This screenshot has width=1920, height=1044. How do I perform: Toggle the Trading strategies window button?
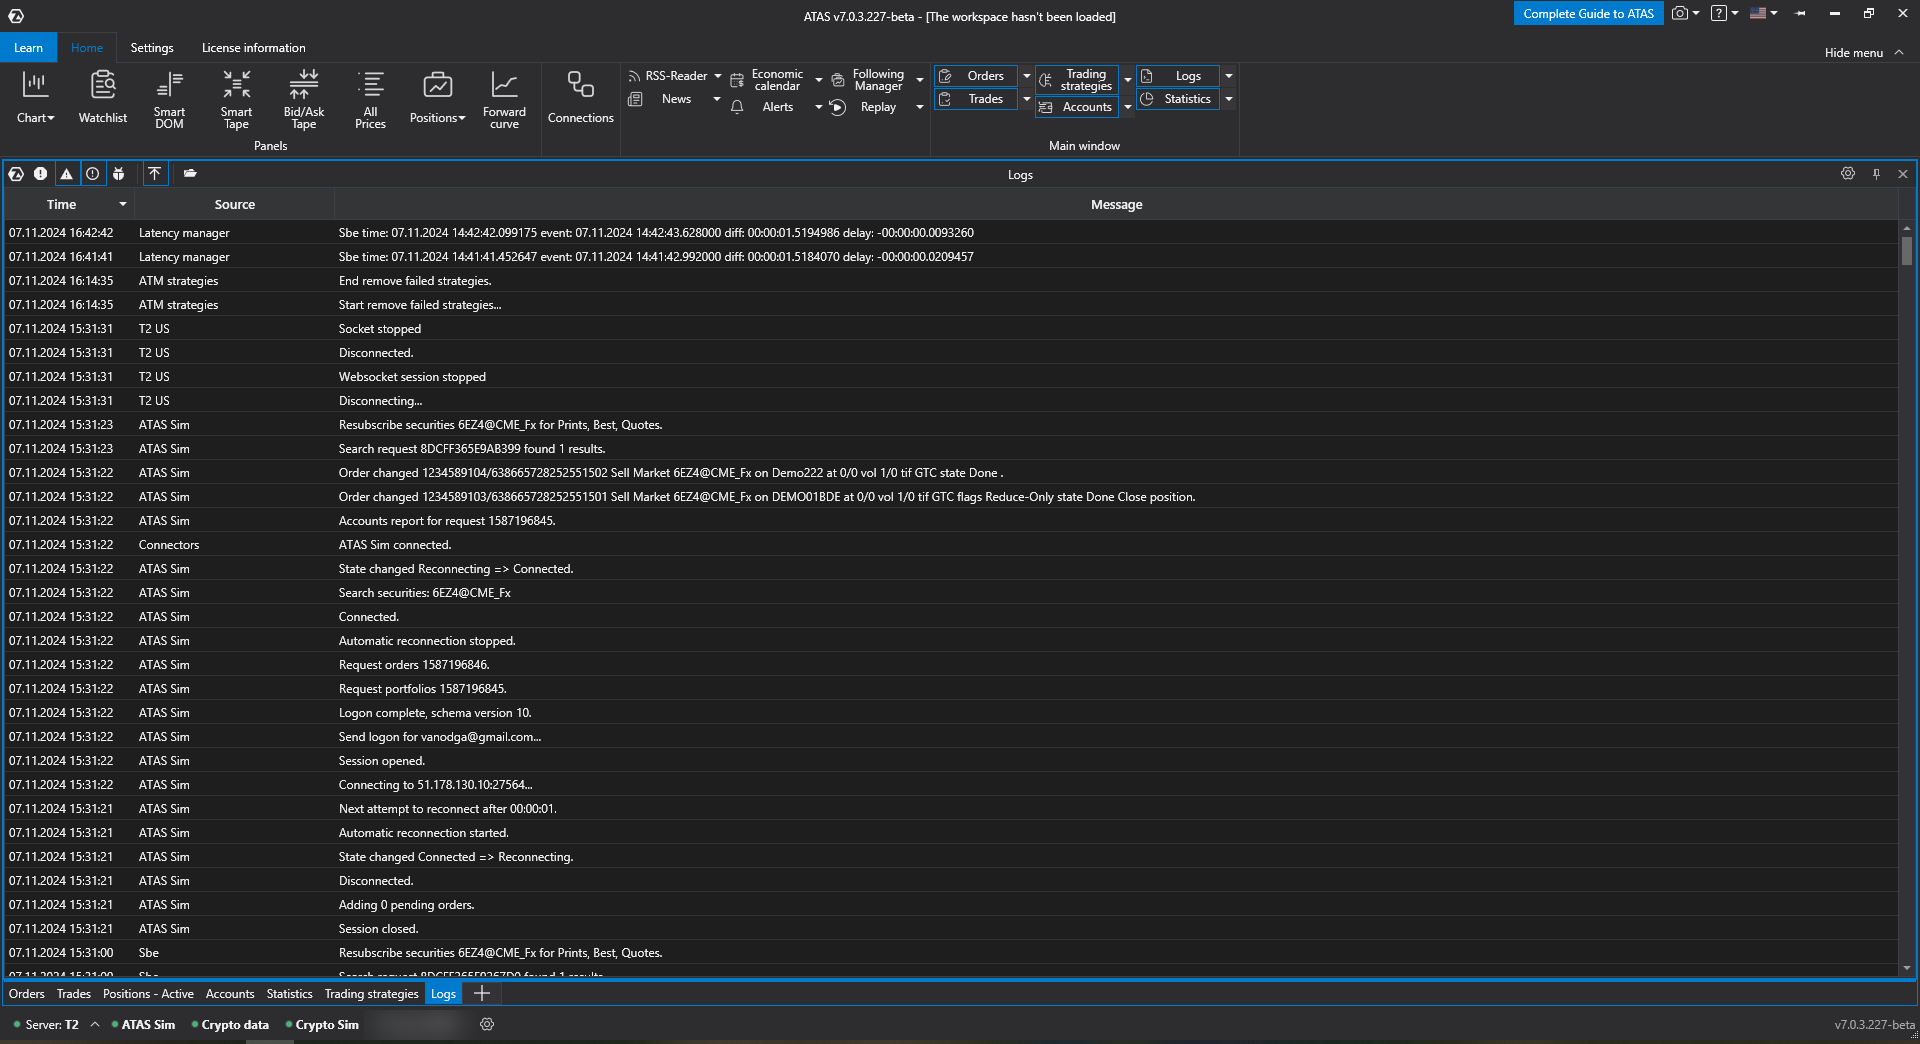1077,80
